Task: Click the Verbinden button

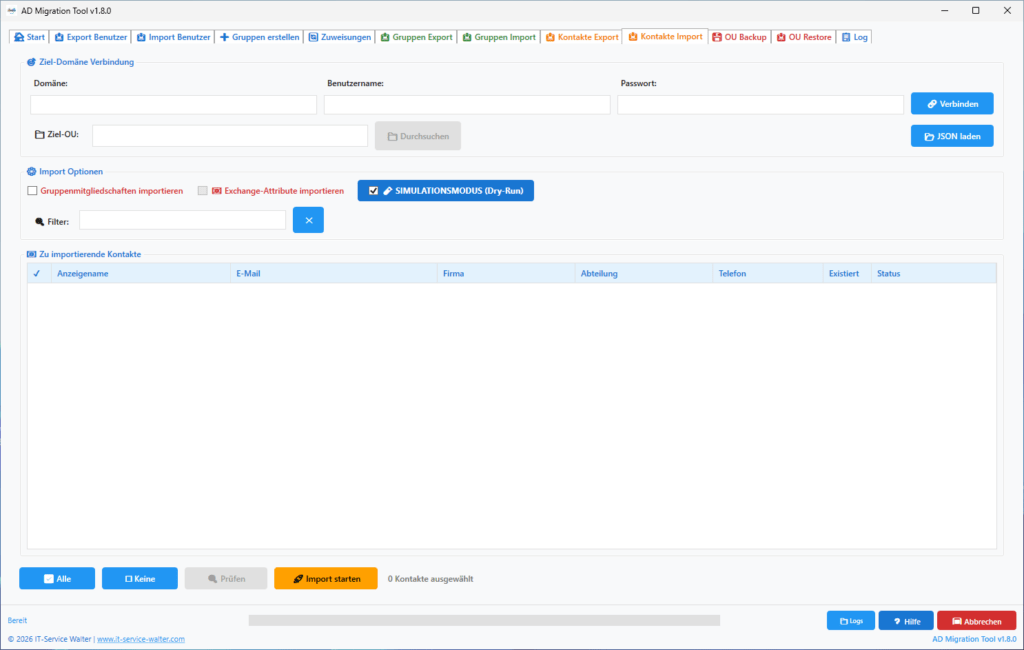Action: point(952,104)
